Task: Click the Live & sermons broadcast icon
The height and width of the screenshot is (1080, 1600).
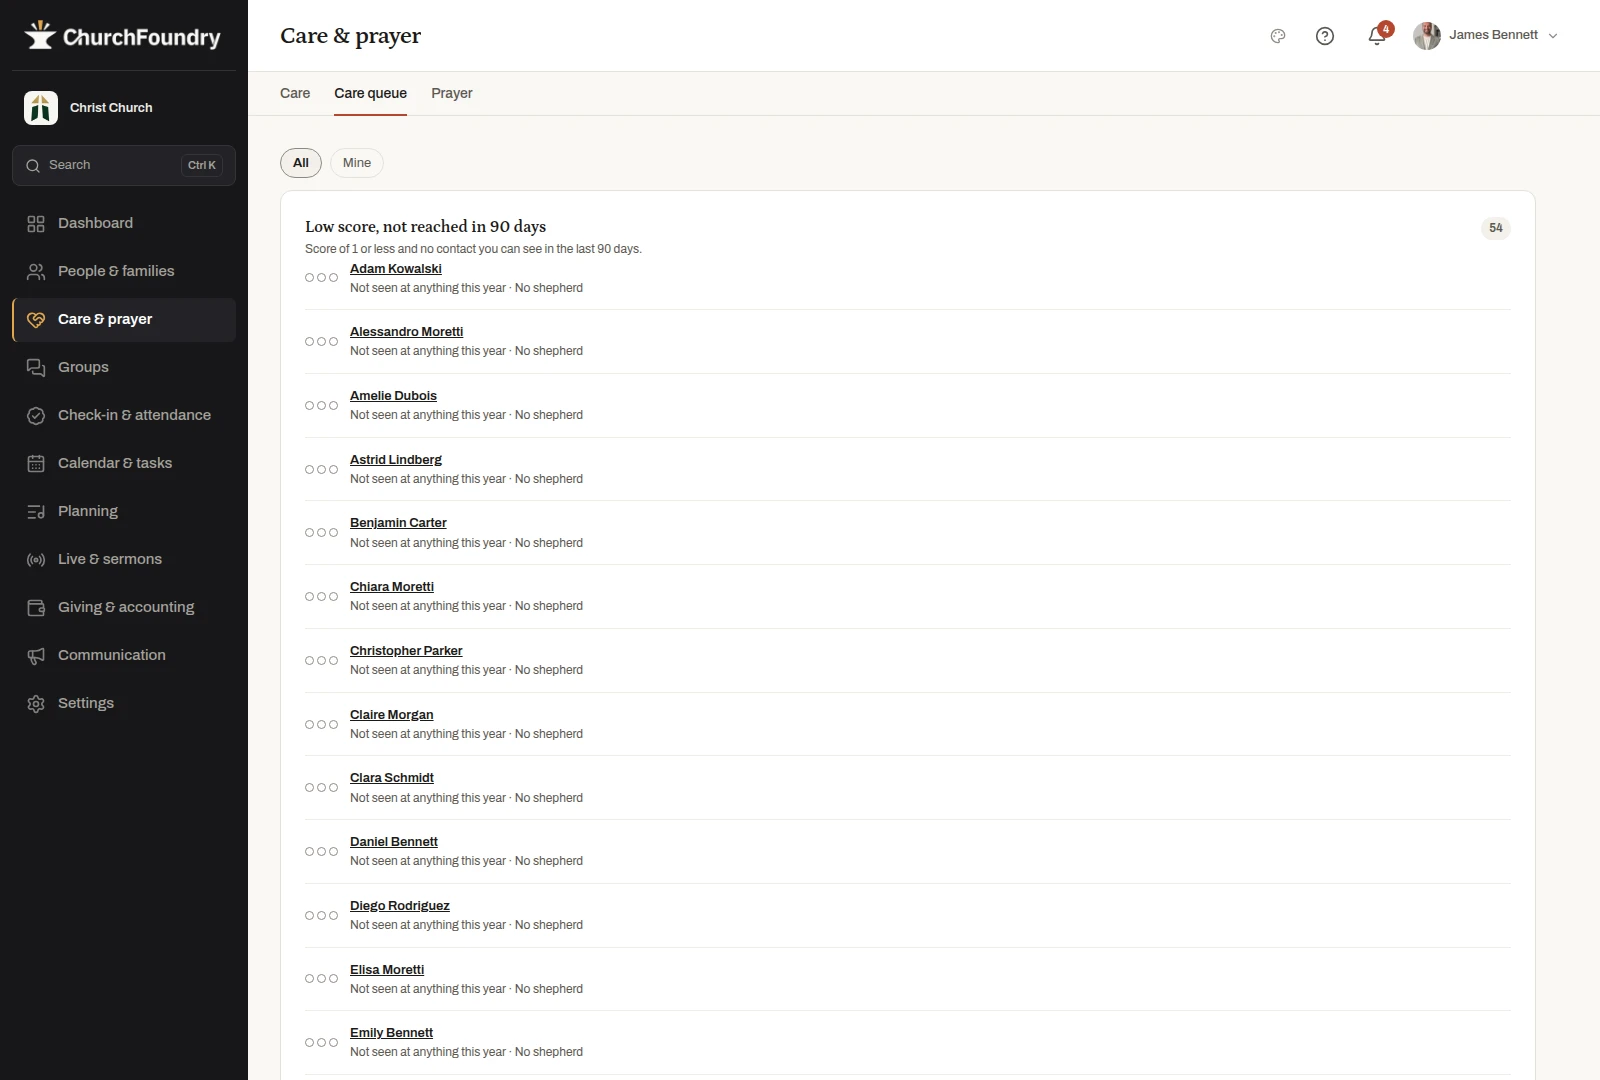Action: (36, 560)
